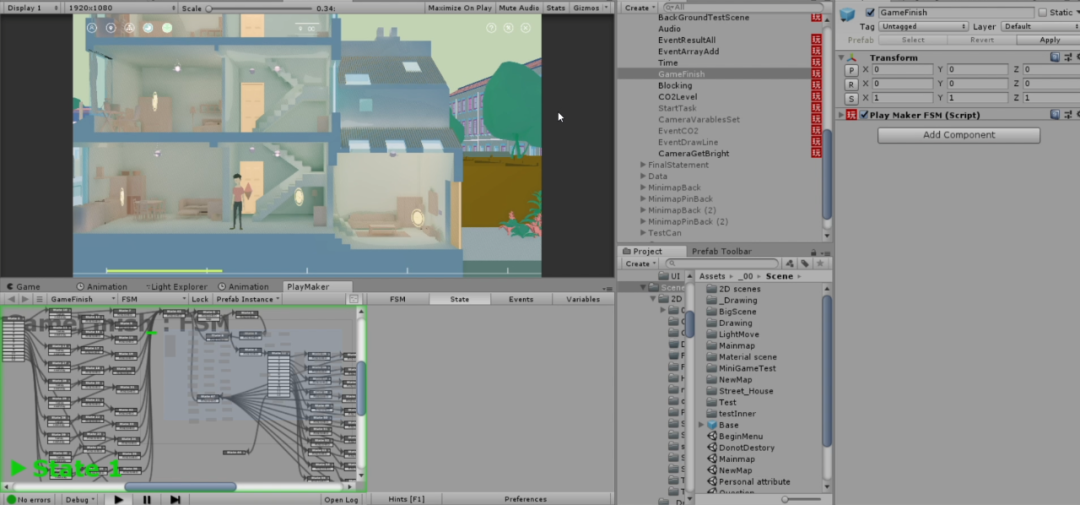1080x505 pixels.
Task: Switch to the Game tab
Action: click(x=23, y=287)
